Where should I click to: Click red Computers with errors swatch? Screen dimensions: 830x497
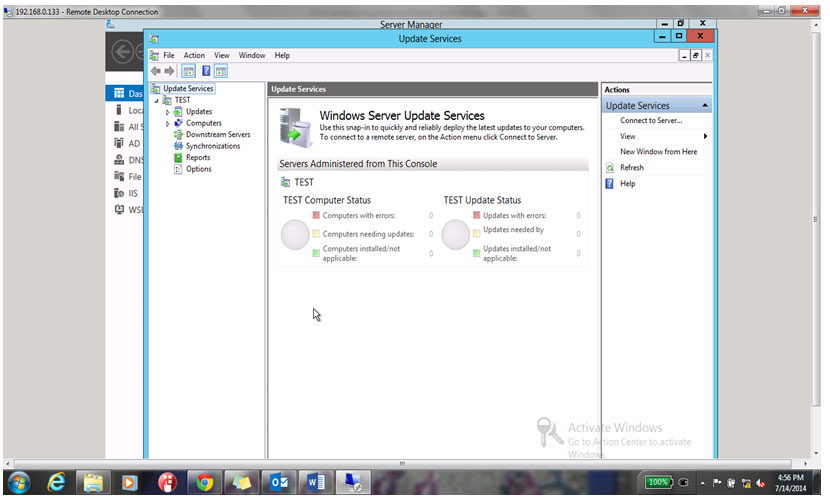(x=316, y=215)
